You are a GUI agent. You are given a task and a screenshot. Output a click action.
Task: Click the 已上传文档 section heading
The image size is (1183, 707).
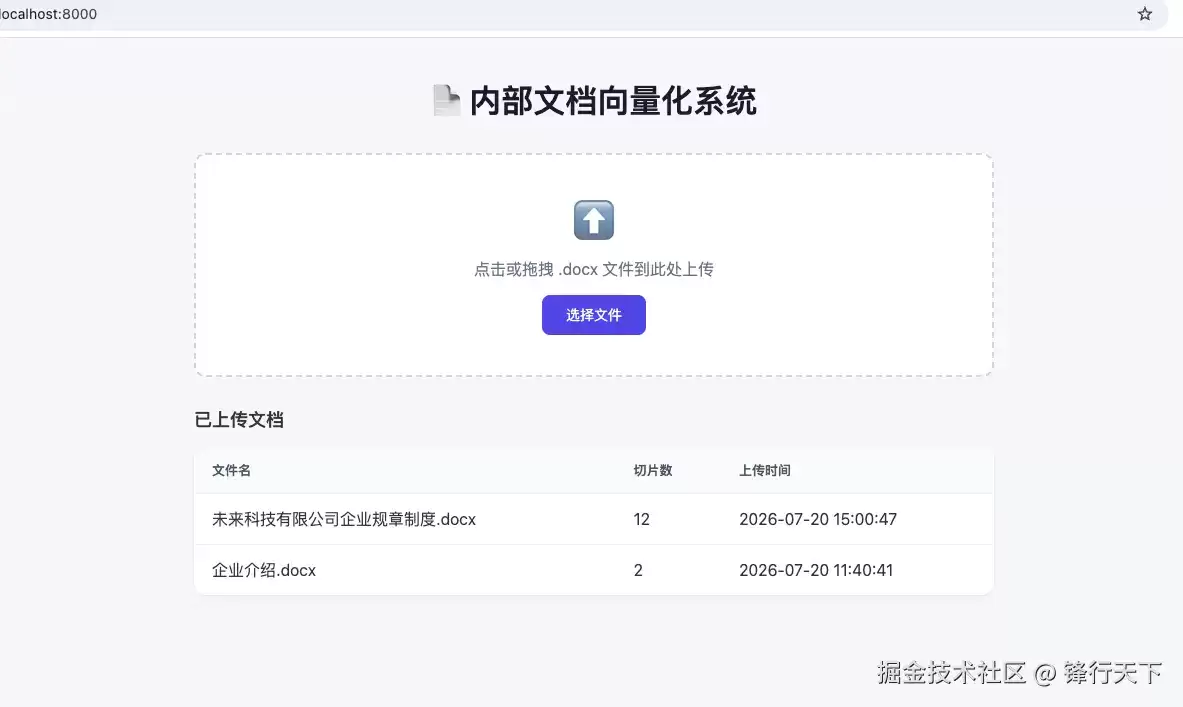click(x=239, y=420)
